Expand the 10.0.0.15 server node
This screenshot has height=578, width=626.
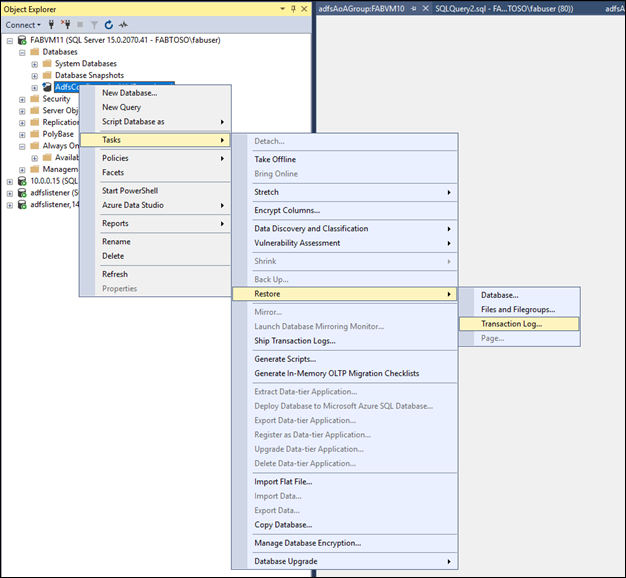10,182
